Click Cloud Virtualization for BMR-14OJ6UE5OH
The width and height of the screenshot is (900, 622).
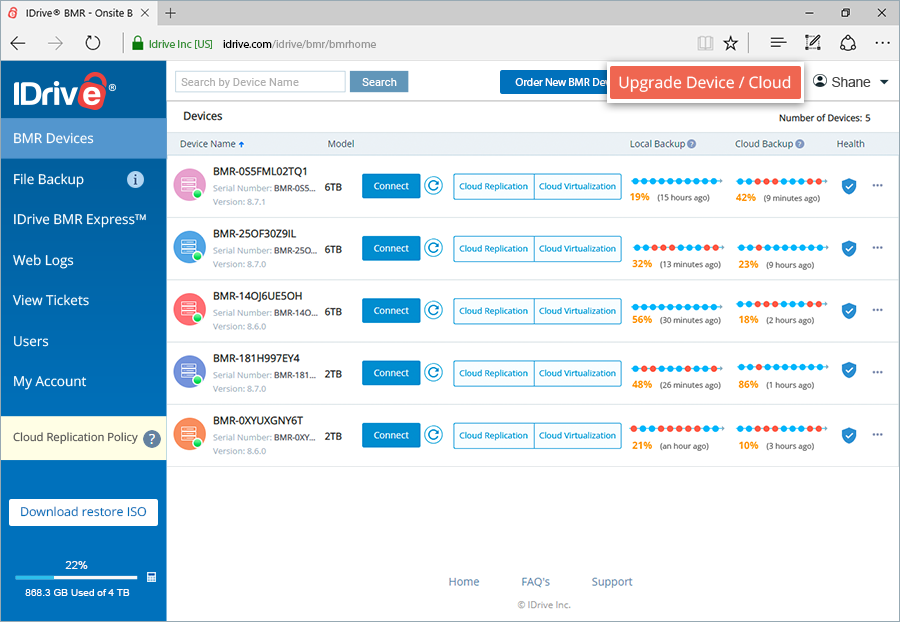coord(577,311)
